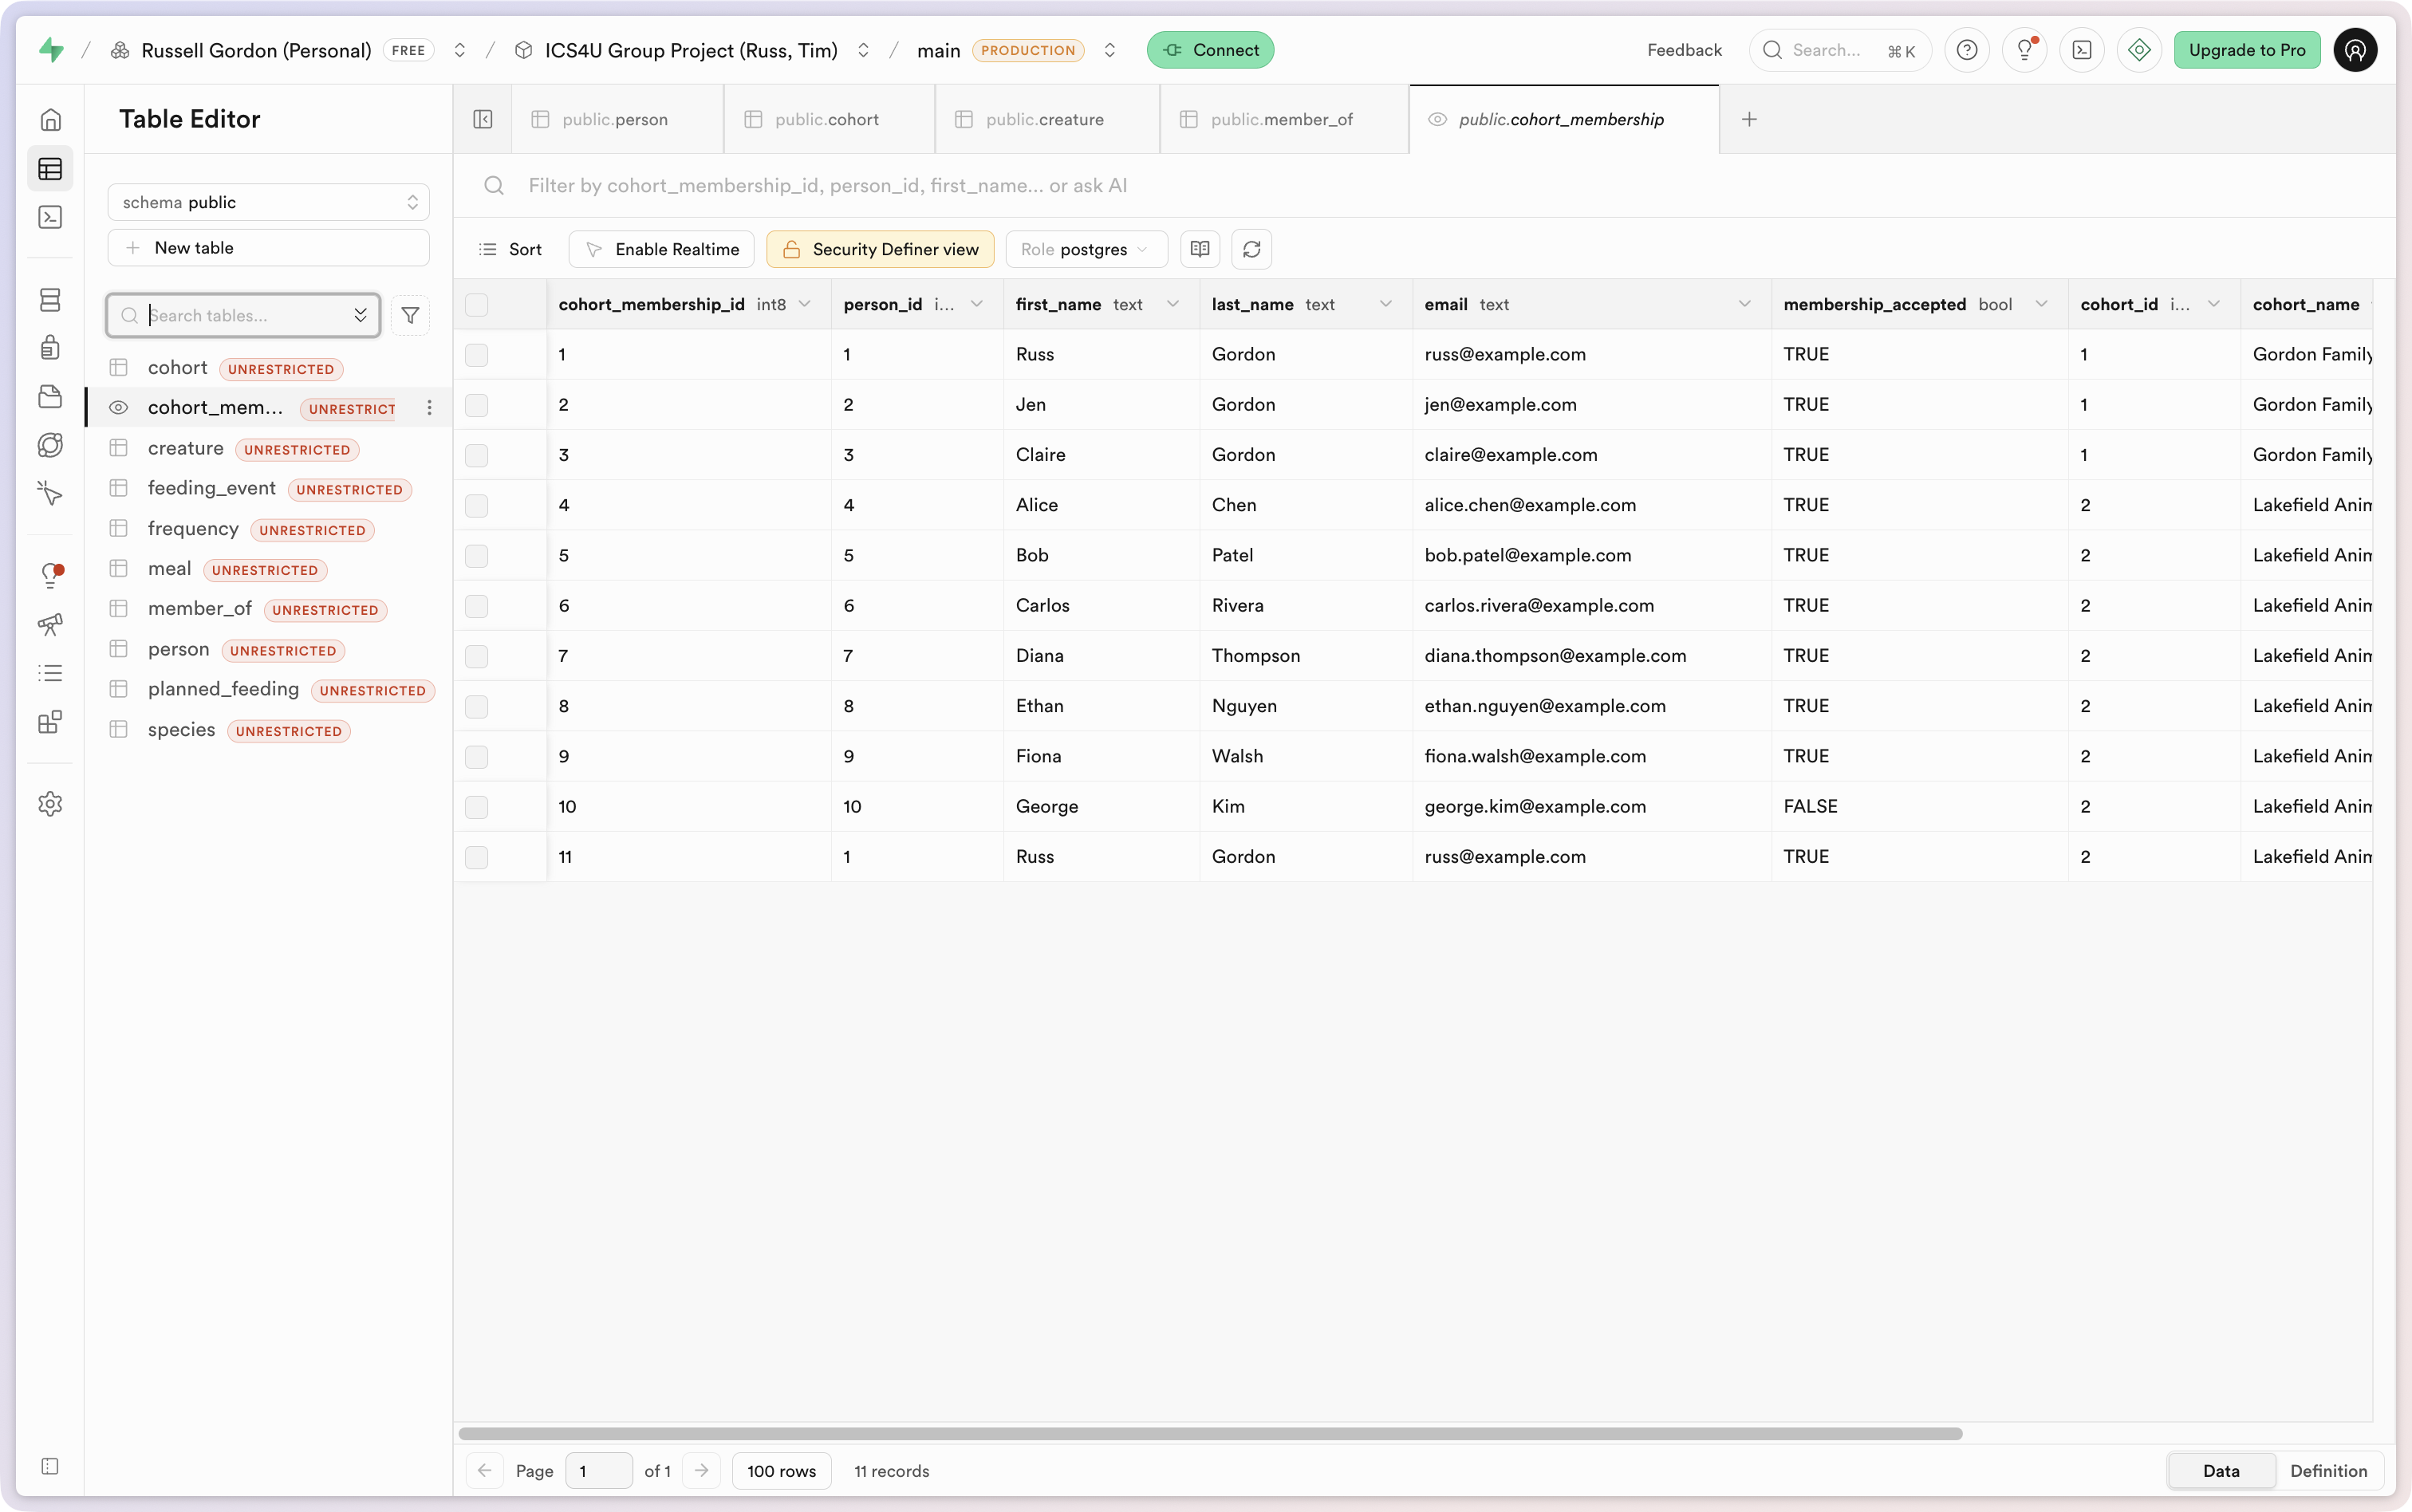Click the Enable Realtime button
2412x1512 pixels.
click(x=662, y=249)
